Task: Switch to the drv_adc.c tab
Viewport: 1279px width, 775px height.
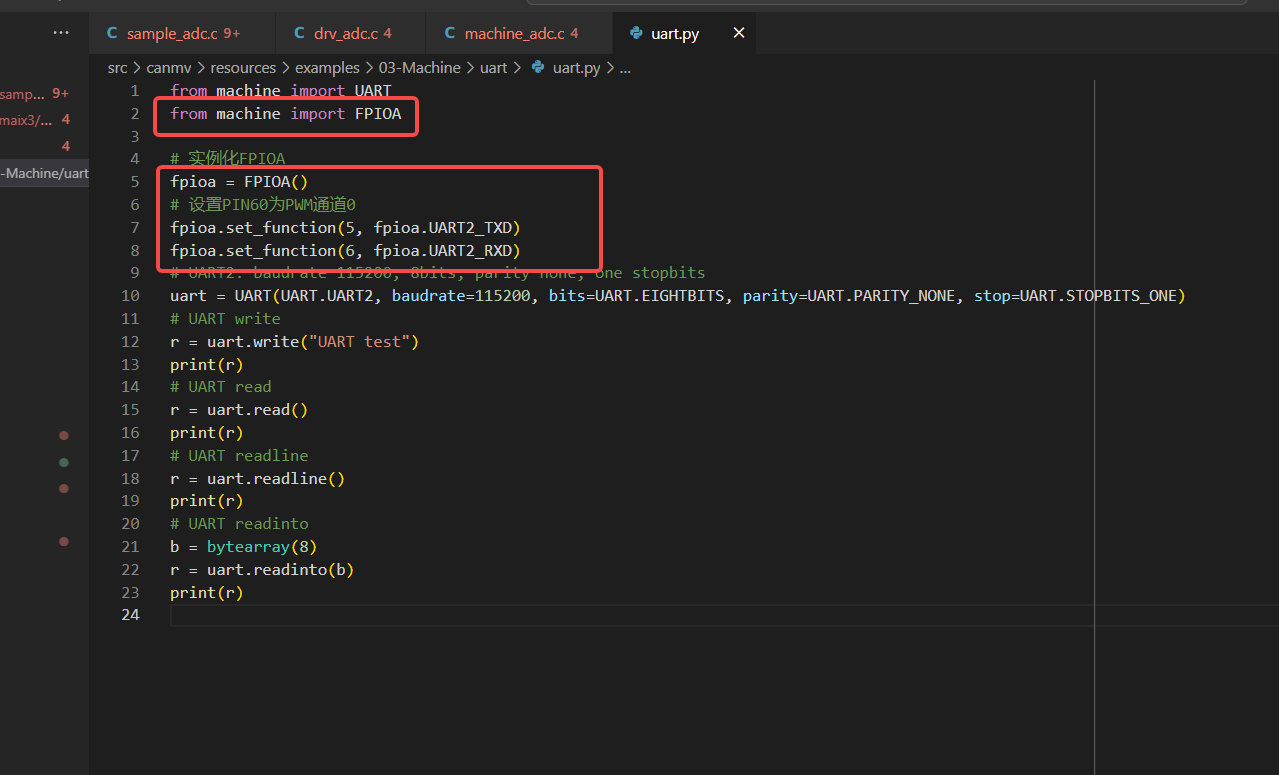Action: pyautogui.click(x=350, y=33)
